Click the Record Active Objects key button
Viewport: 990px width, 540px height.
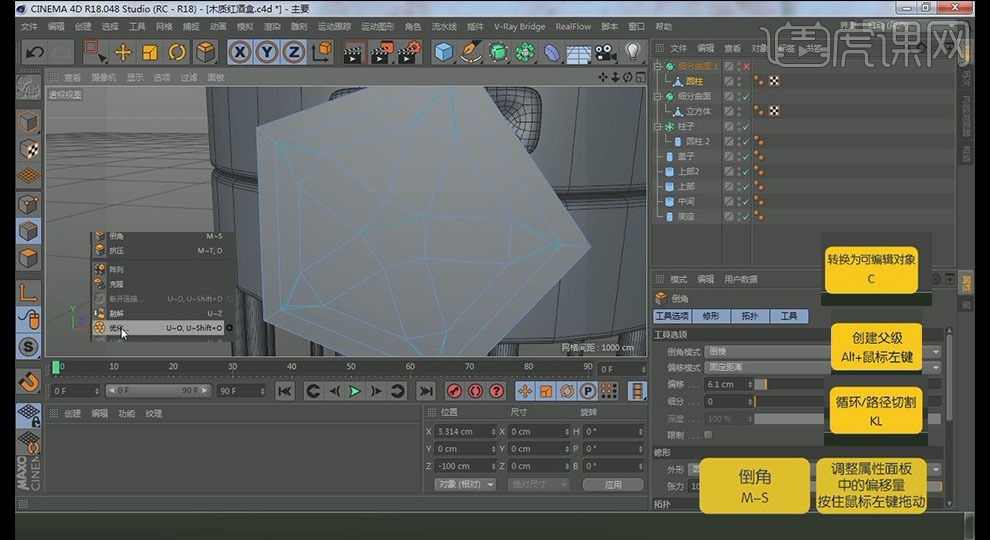[454, 392]
